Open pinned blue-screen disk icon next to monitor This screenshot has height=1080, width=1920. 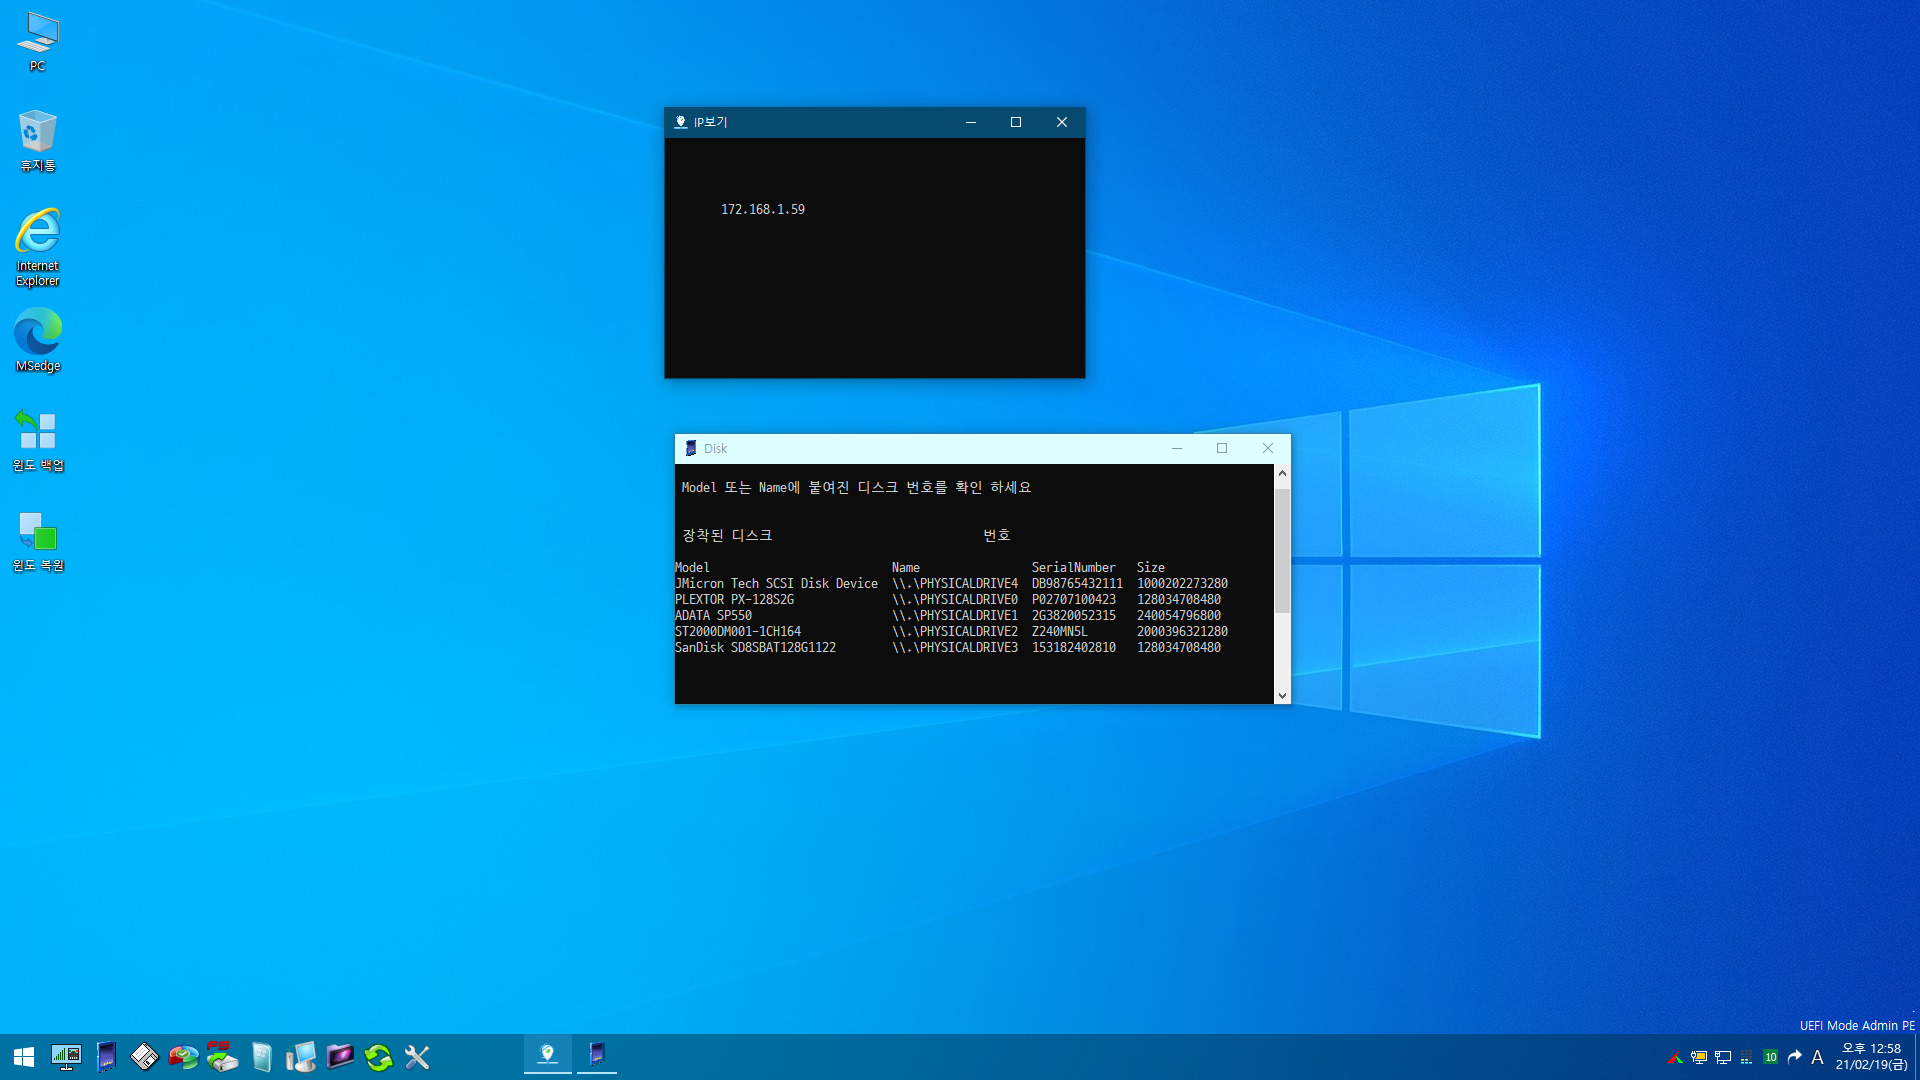[106, 1057]
